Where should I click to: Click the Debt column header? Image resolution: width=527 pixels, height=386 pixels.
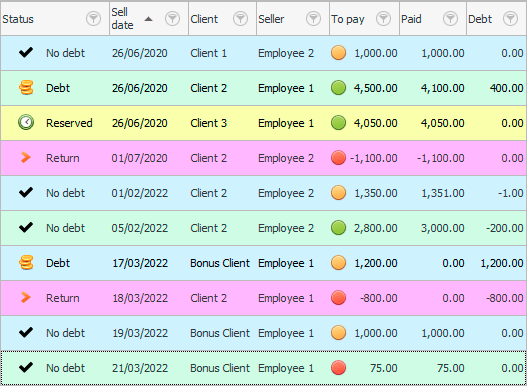[497, 19]
